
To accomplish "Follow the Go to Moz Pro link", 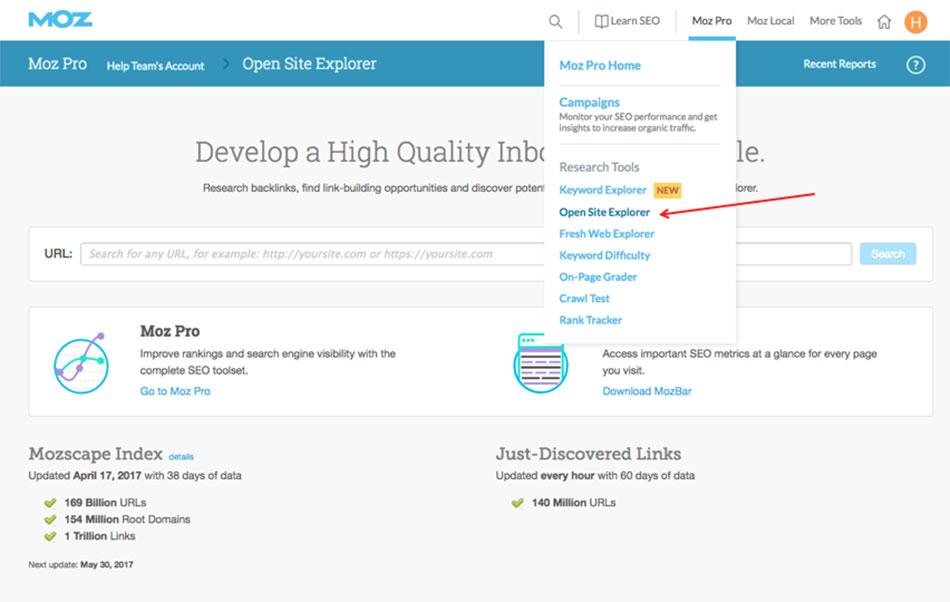I will (175, 391).
